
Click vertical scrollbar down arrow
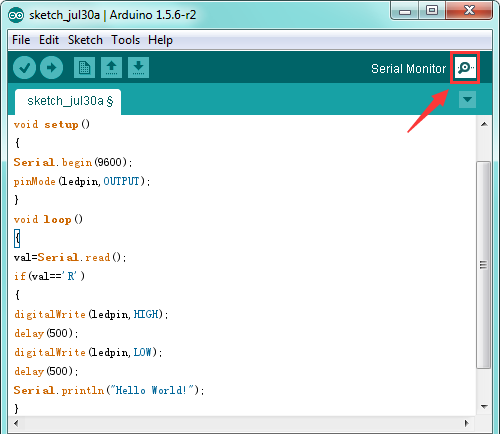pyautogui.click(x=484, y=407)
